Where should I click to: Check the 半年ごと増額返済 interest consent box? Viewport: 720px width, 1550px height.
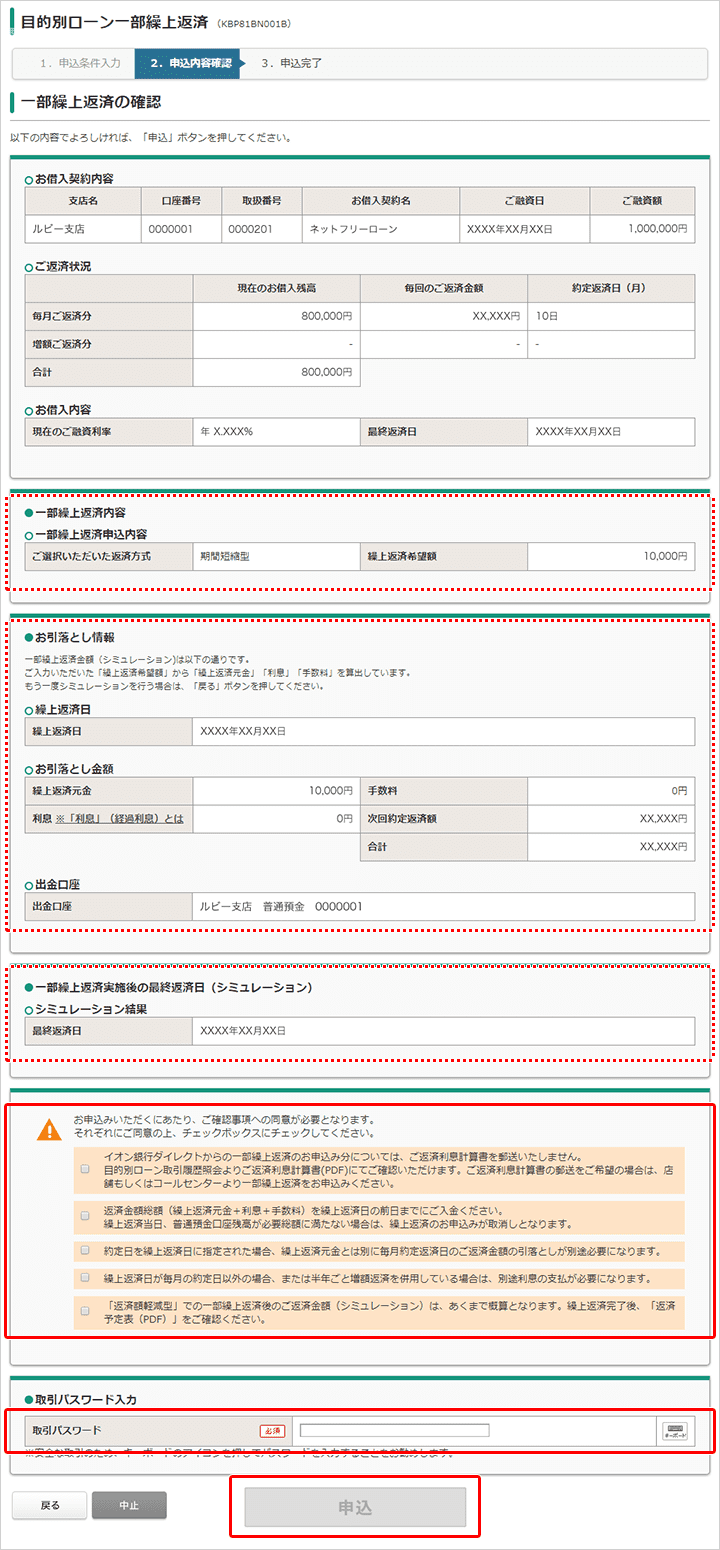coord(85,1277)
